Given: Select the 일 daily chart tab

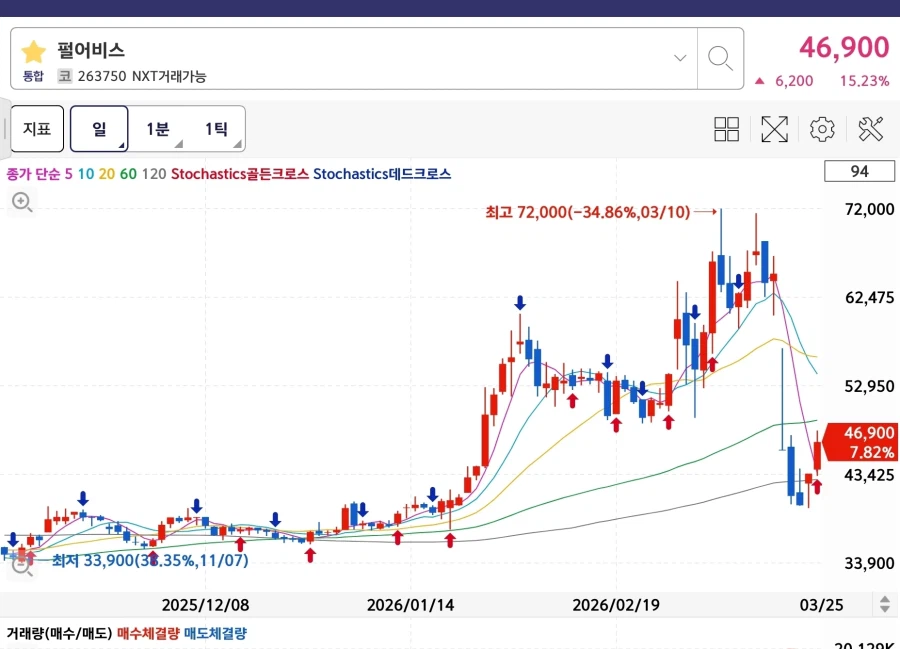Looking at the screenshot, I should [x=99, y=128].
